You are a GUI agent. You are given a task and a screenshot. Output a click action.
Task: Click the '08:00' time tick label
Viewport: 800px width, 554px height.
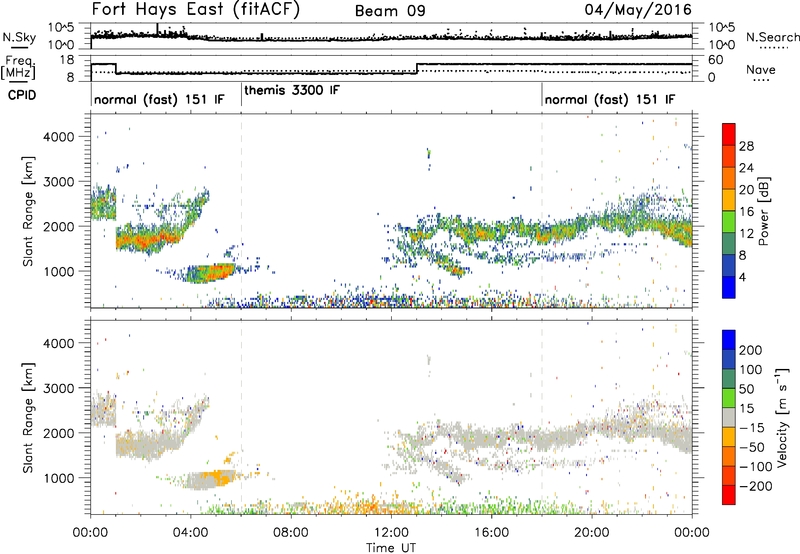[291, 533]
